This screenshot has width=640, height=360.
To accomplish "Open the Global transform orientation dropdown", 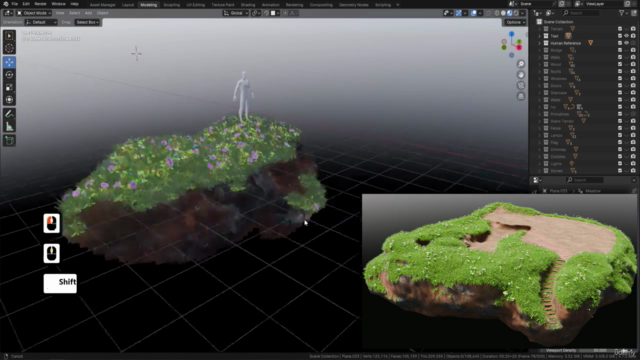I will 236,13.
